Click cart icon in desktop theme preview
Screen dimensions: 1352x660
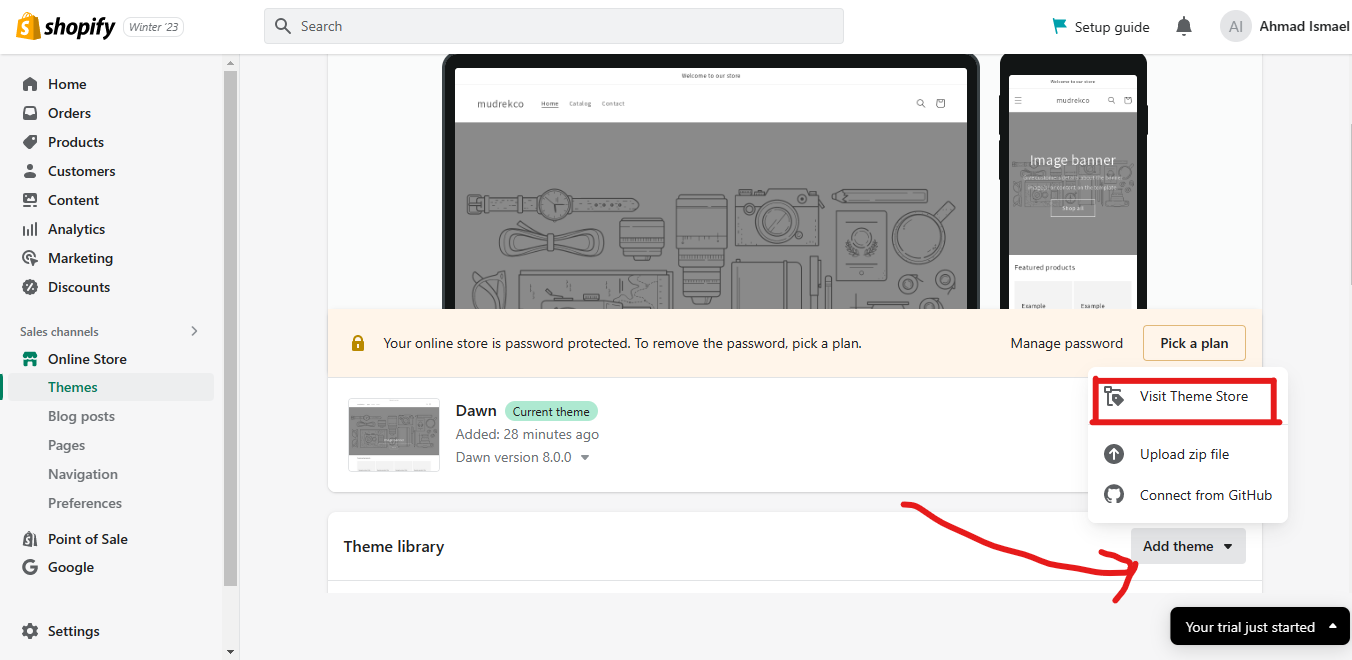(x=940, y=103)
